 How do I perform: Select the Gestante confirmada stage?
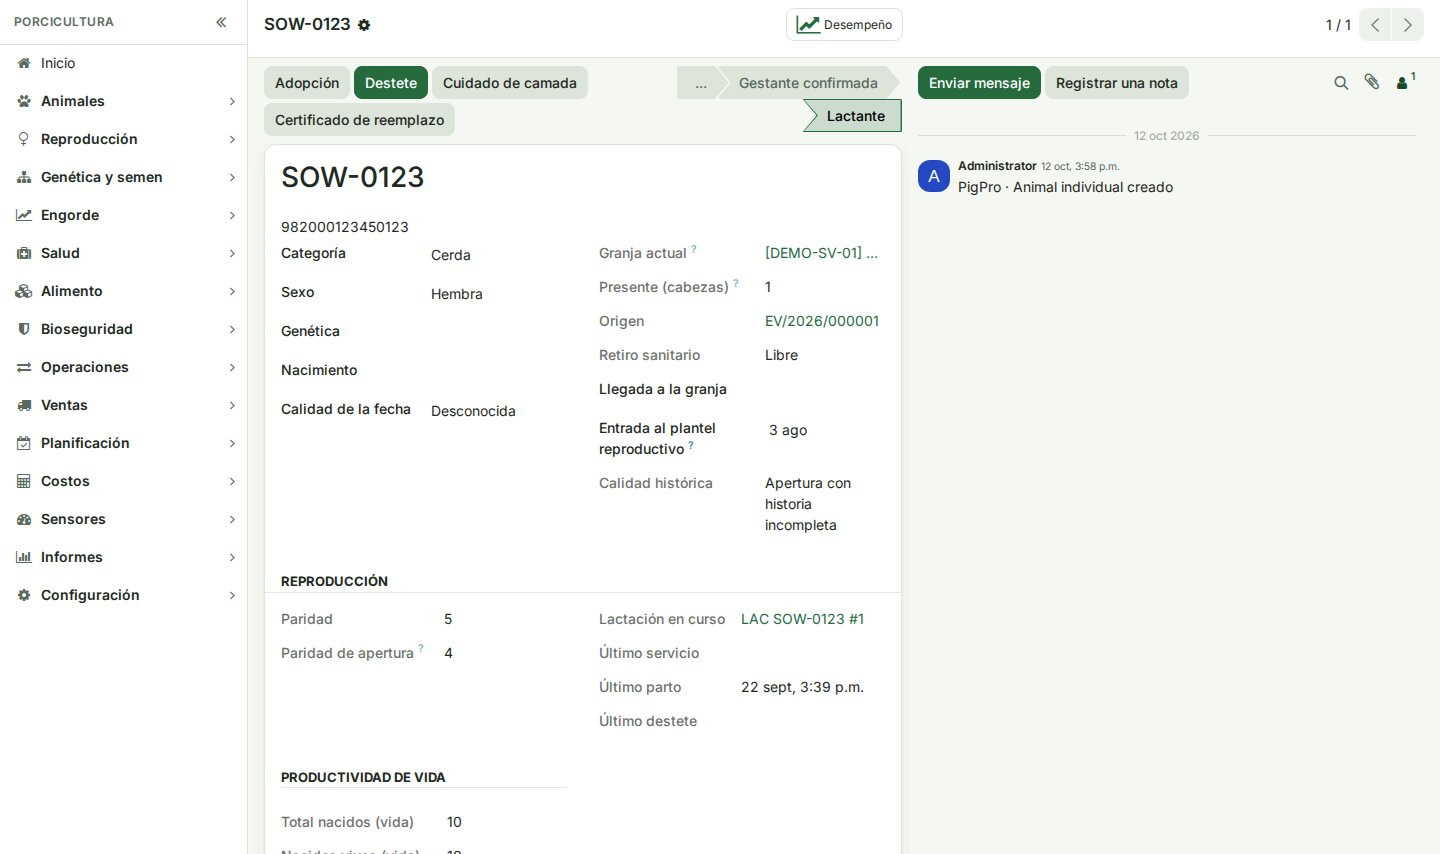pos(807,83)
